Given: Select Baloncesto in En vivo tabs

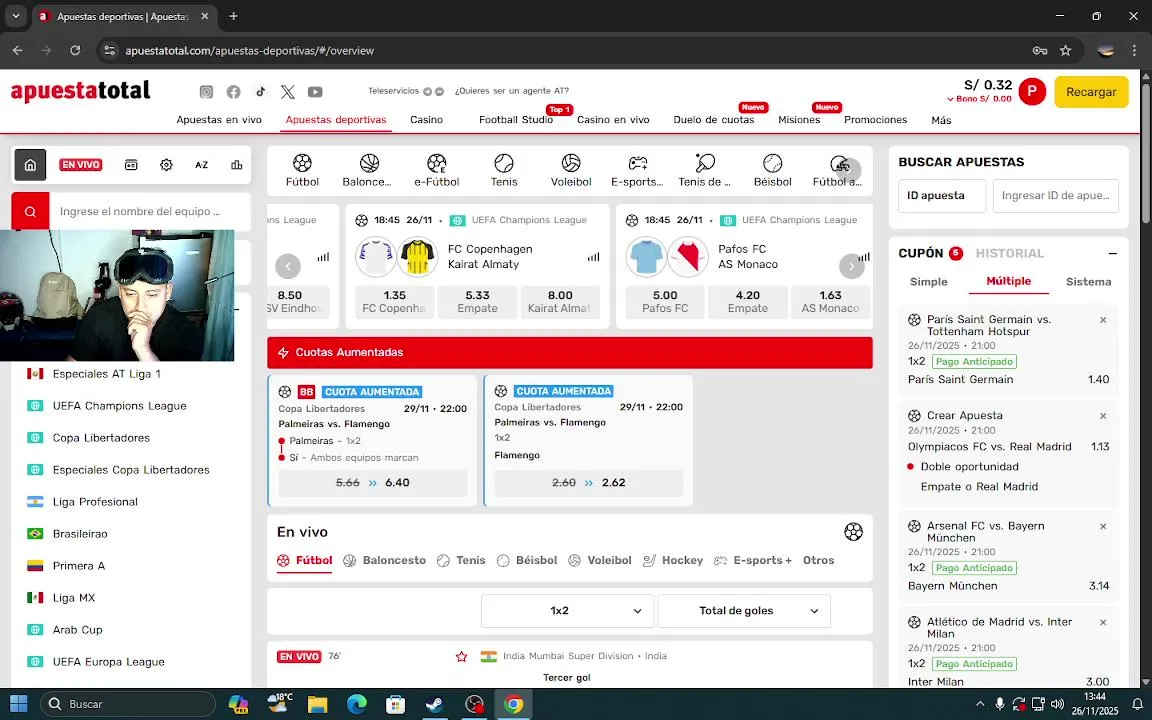Looking at the screenshot, I should click(x=385, y=561).
